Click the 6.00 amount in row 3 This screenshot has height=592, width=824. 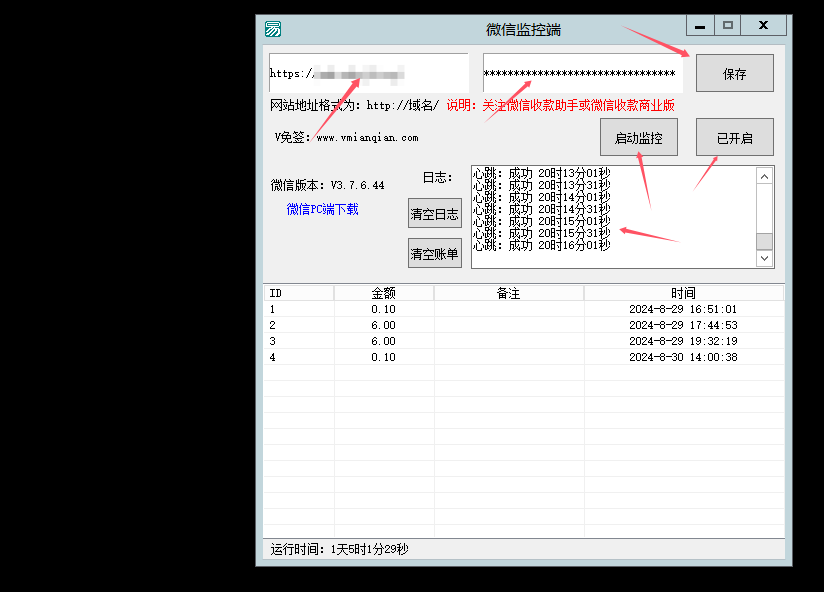(x=383, y=341)
